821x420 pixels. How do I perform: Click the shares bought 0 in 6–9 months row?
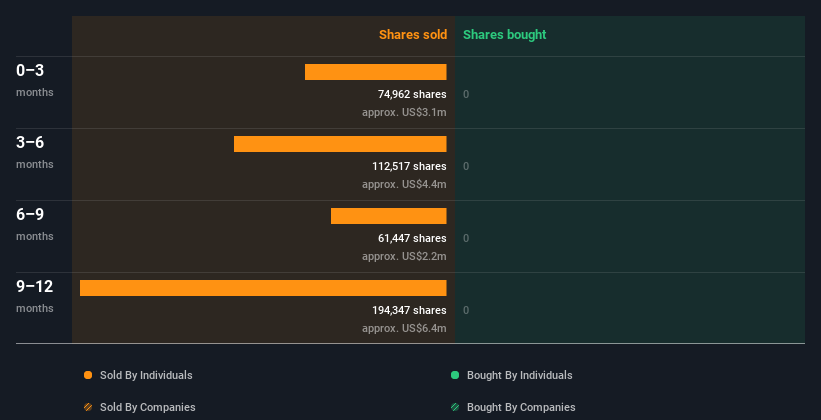[466, 238]
